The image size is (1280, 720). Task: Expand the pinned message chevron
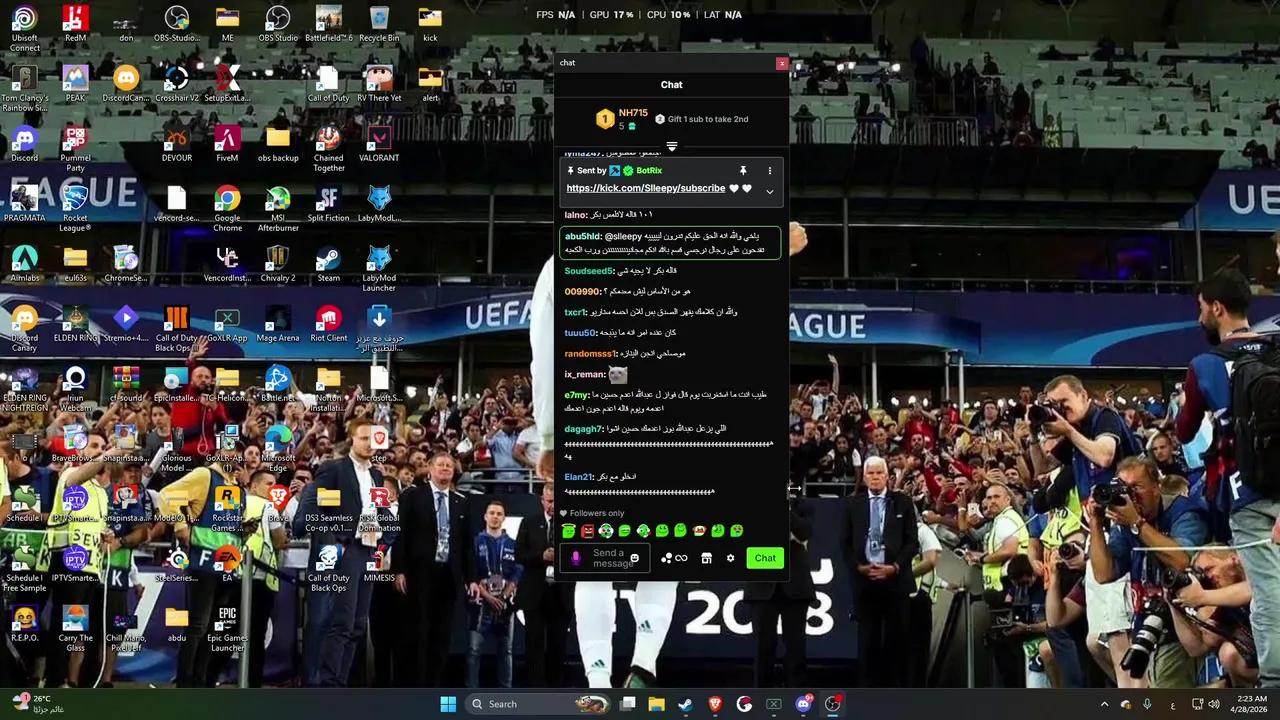pyautogui.click(x=769, y=191)
